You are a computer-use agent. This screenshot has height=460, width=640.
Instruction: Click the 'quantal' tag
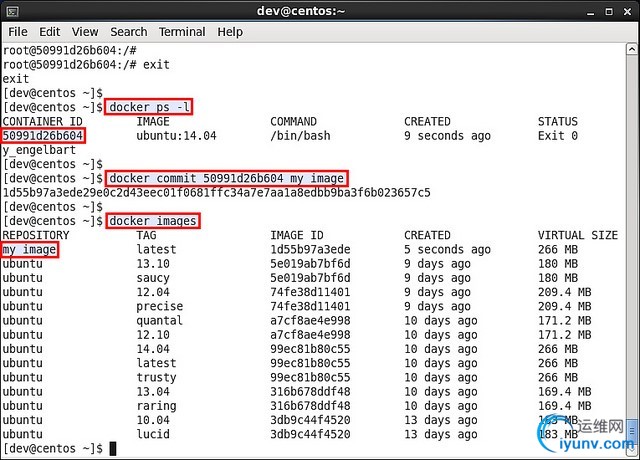pos(160,321)
